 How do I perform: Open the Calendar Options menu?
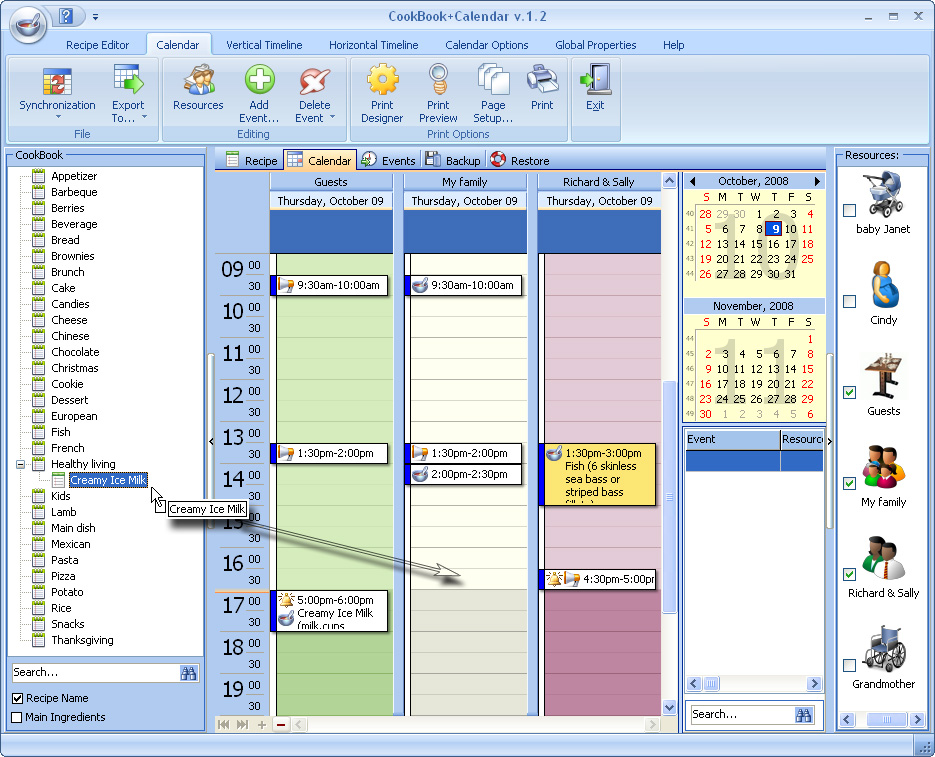tap(487, 44)
